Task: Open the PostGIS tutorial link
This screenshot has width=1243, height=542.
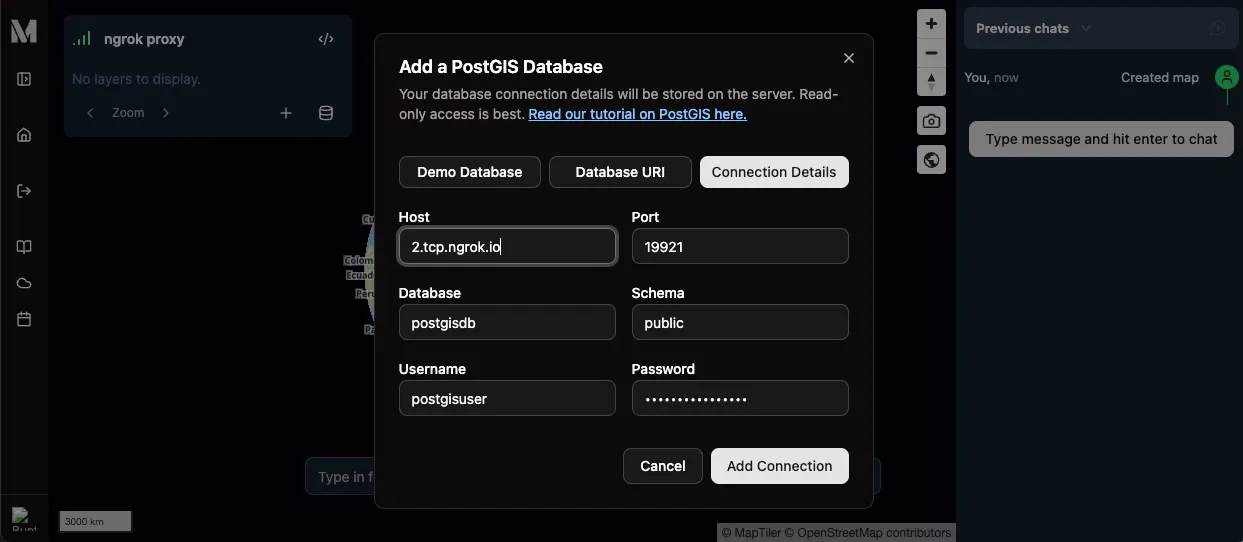Action: click(x=637, y=114)
